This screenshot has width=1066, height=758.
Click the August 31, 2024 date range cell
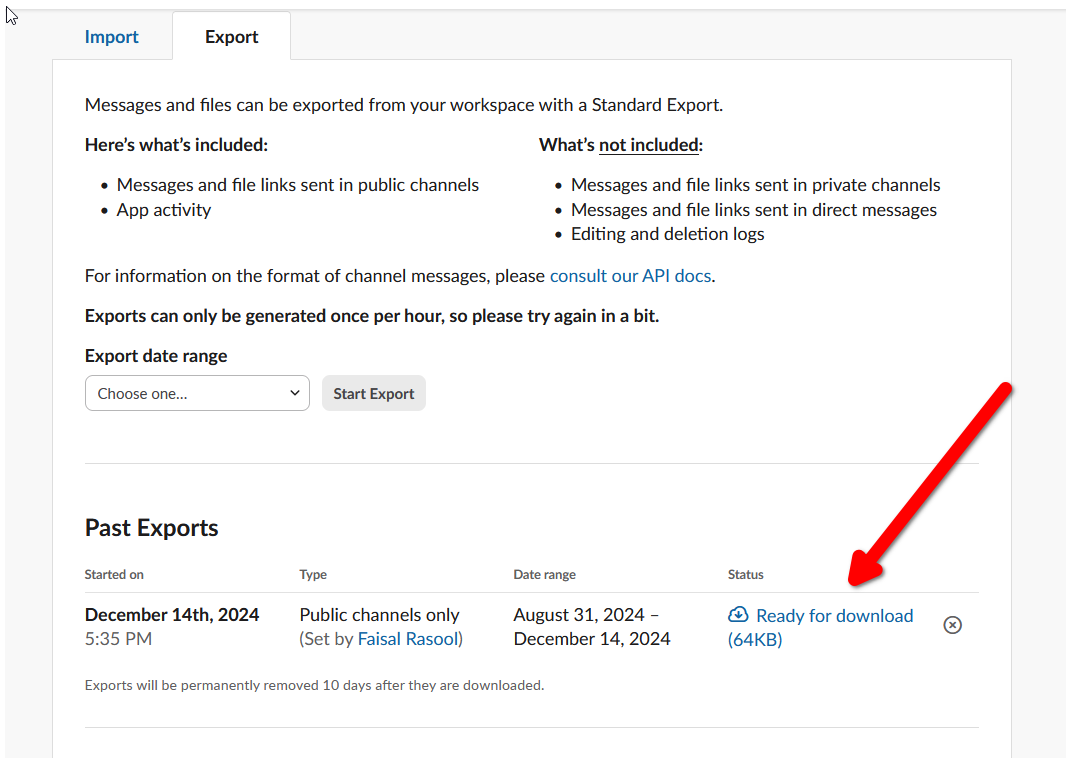592,627
